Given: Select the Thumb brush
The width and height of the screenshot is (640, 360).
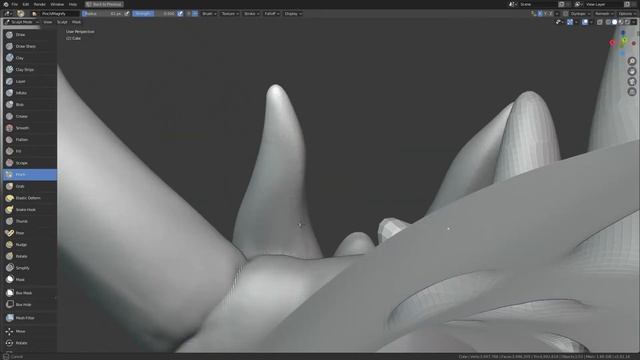Looking at the screenshot, I should (x=29, y=221).
